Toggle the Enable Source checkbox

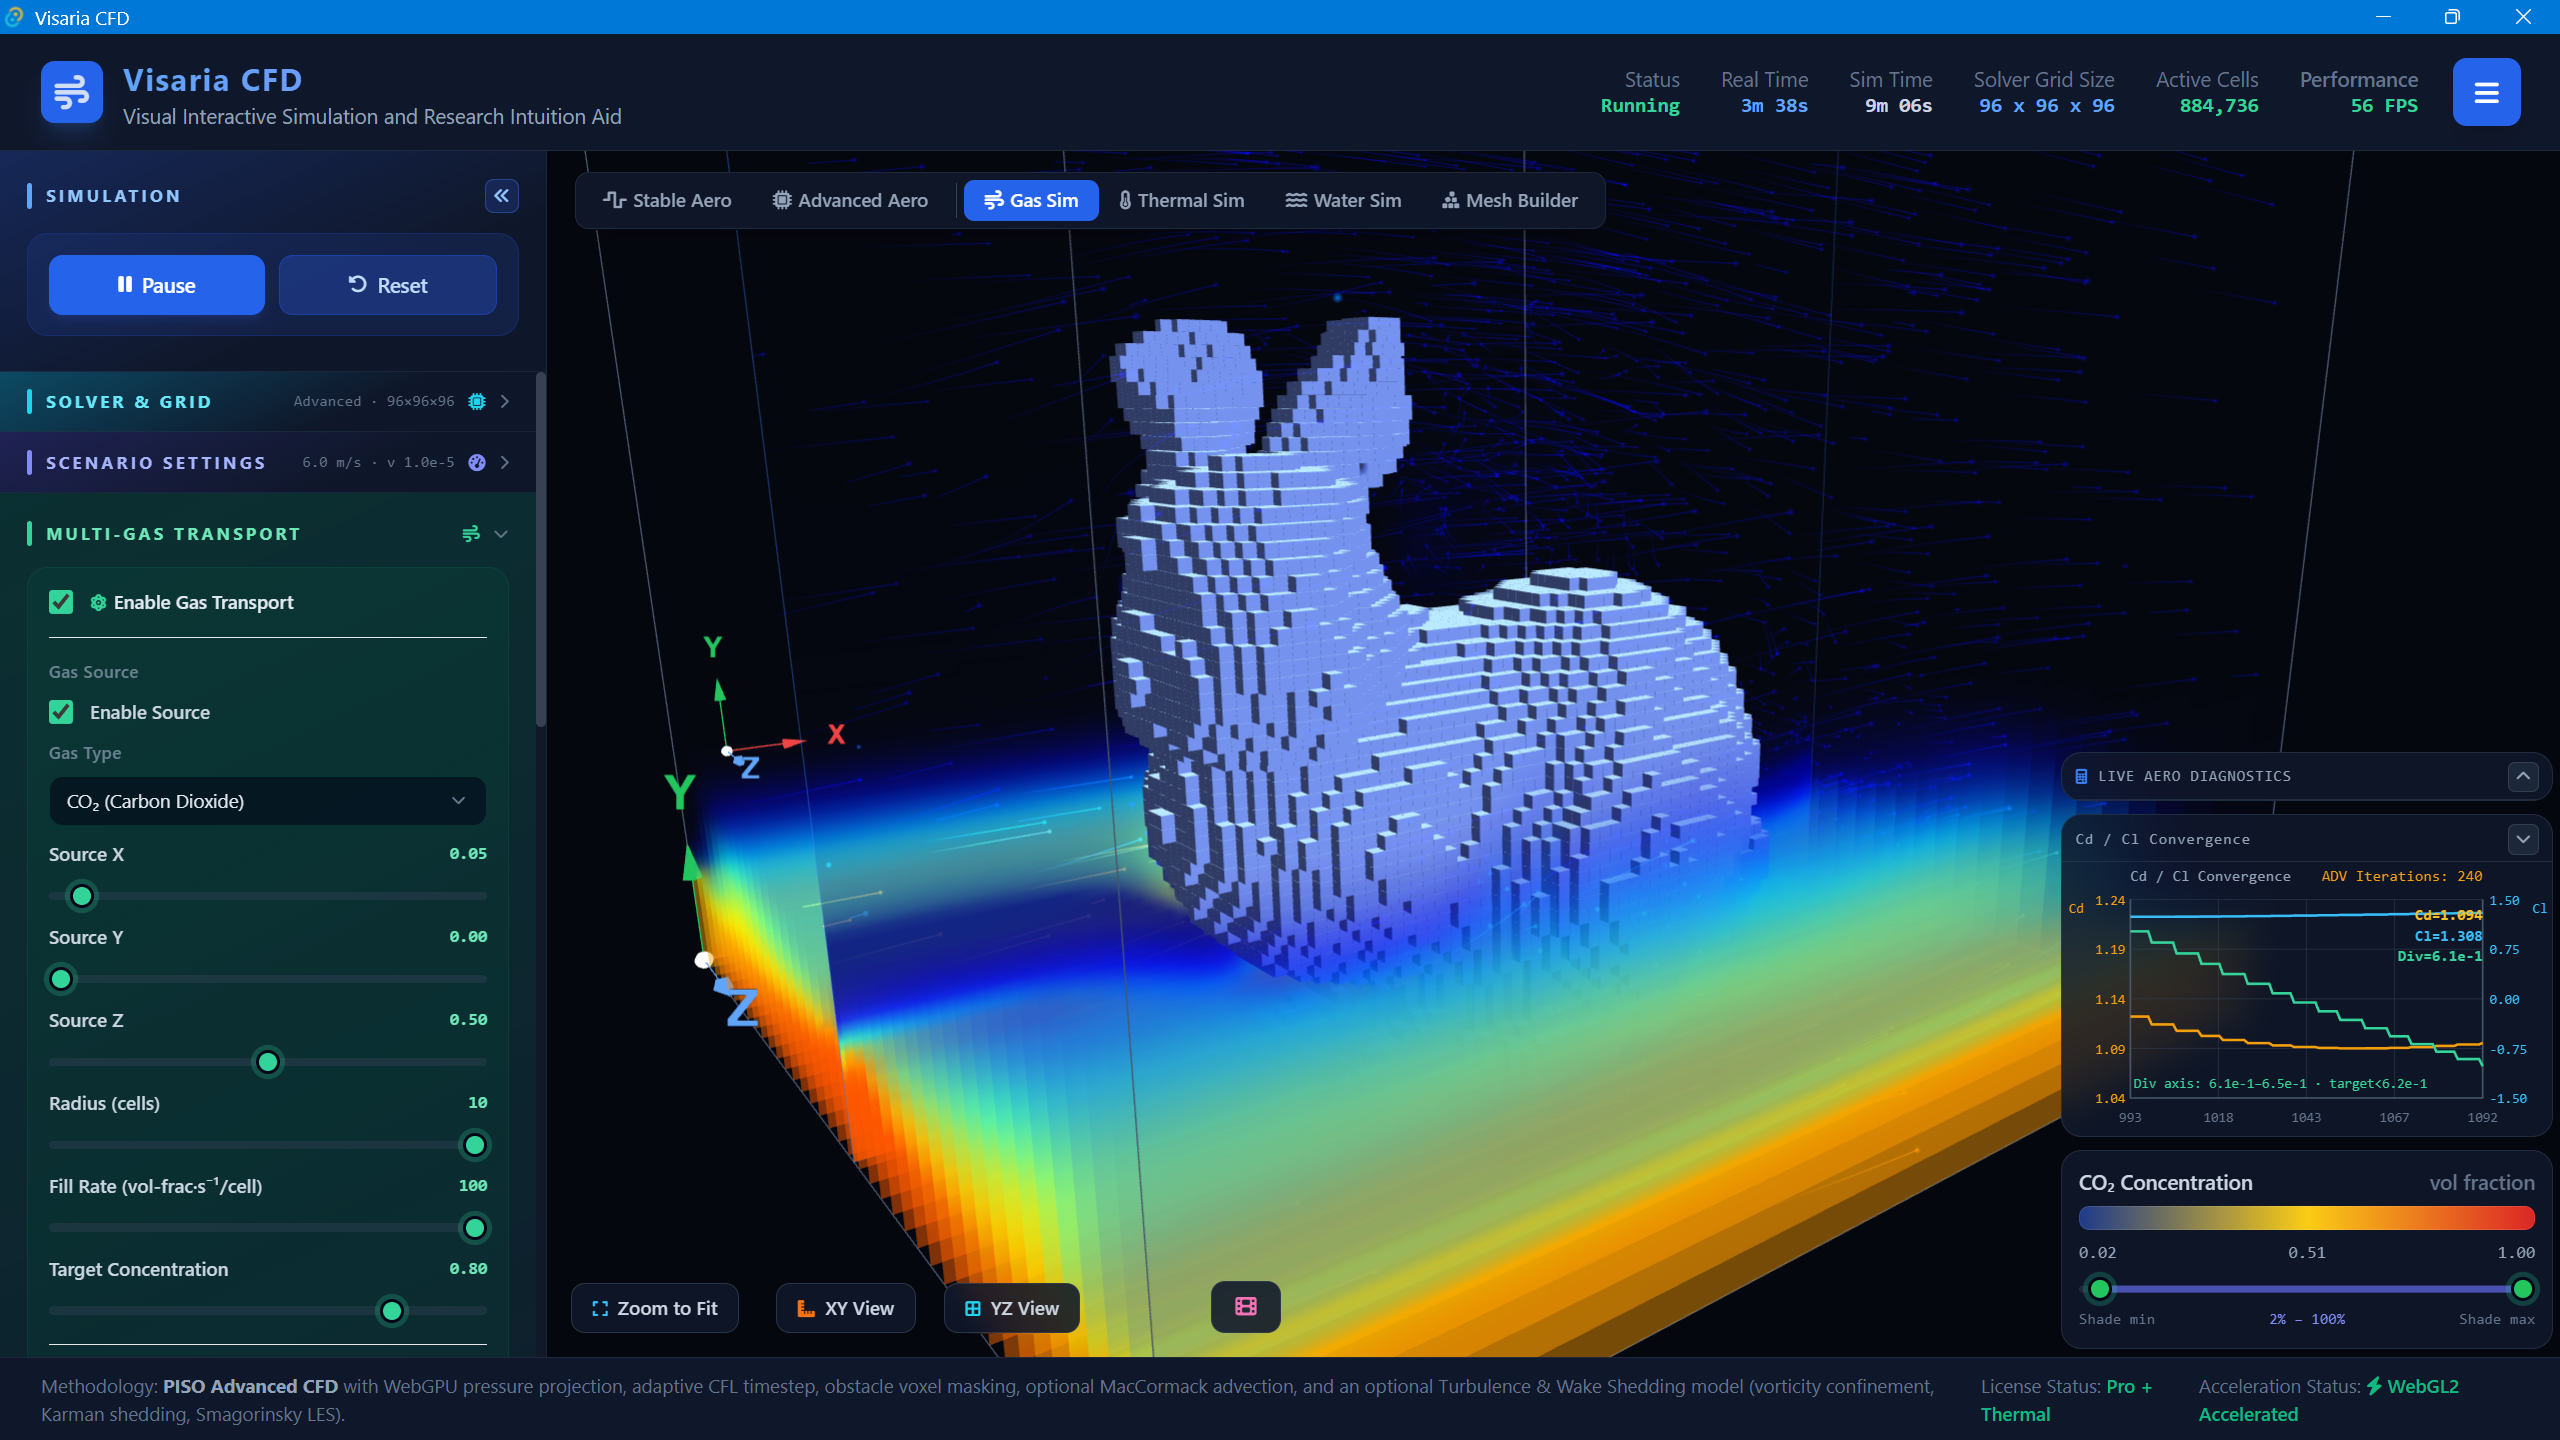61,712
